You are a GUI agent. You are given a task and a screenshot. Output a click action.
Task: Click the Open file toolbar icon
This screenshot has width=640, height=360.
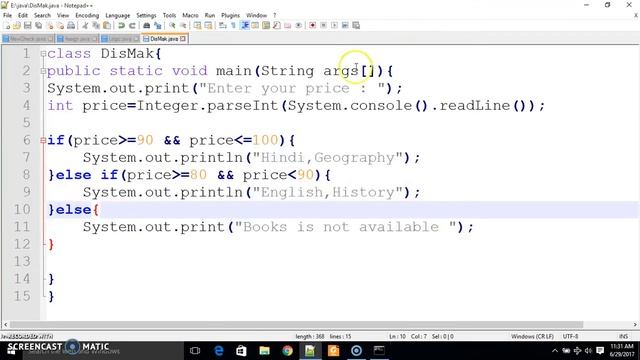(x=17, y=25)
